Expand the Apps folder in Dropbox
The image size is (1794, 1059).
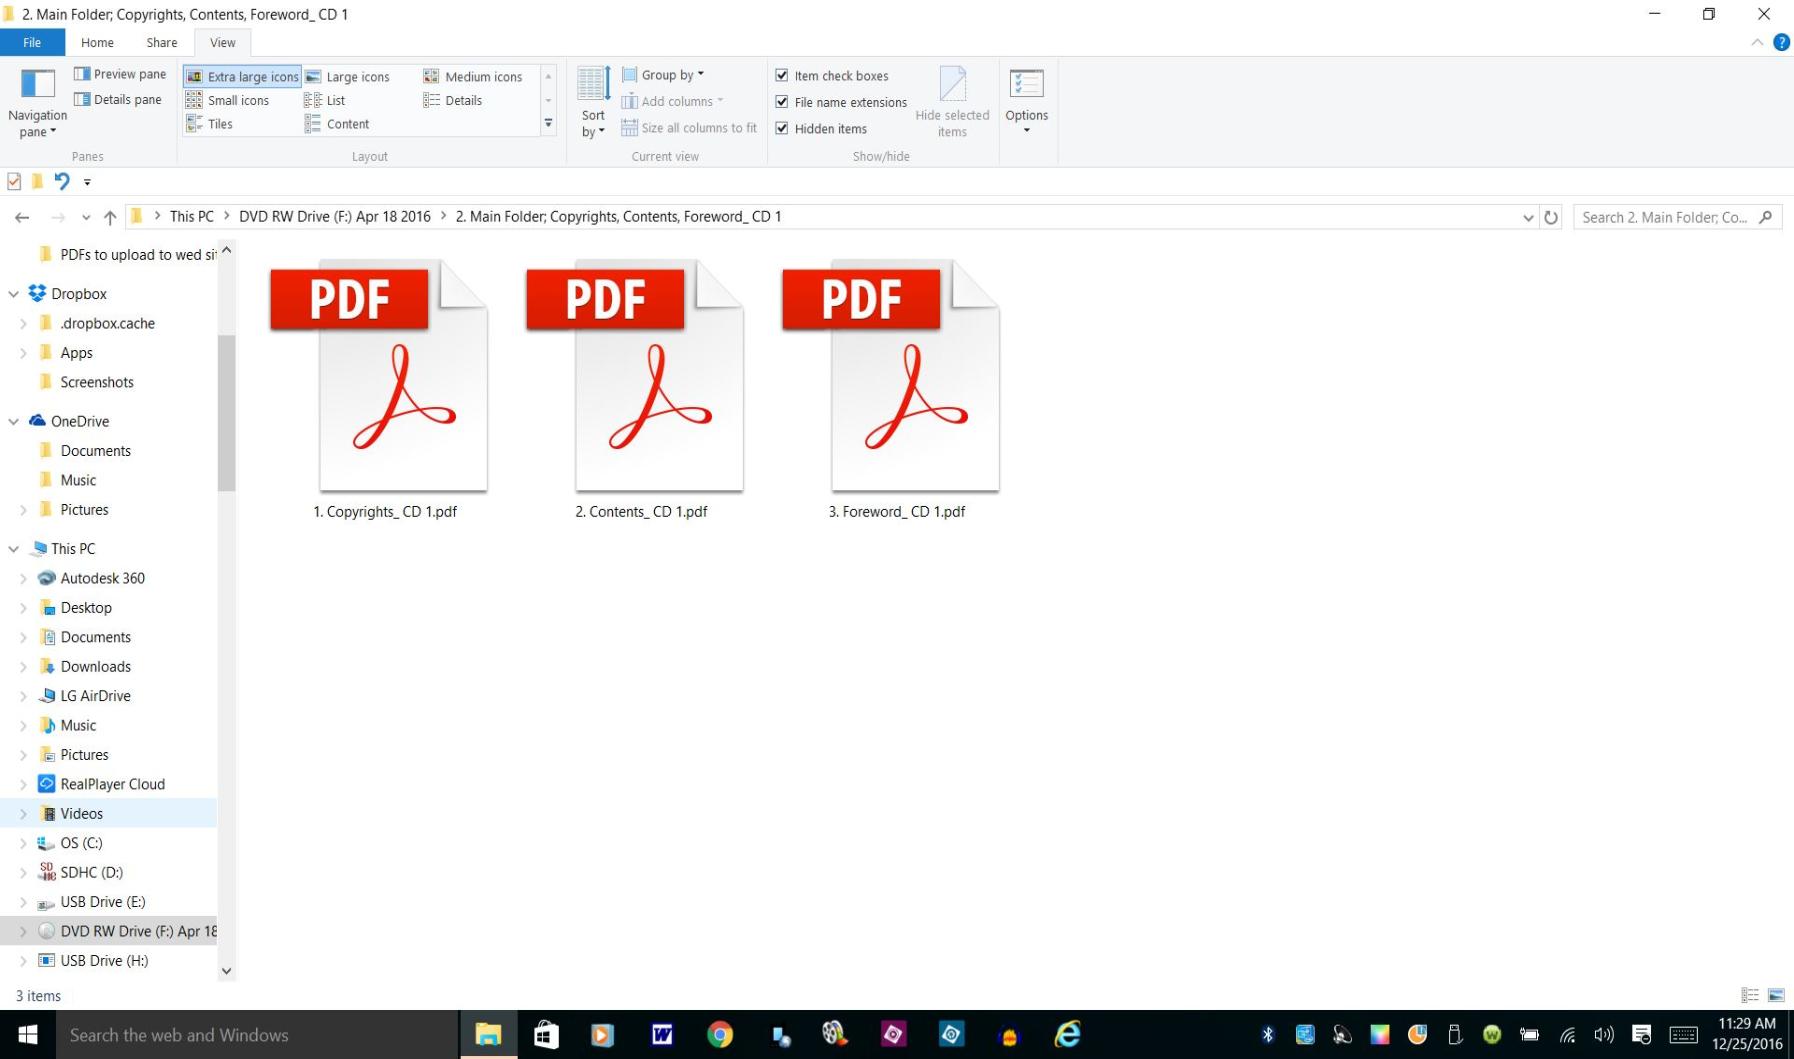(23, 353)
